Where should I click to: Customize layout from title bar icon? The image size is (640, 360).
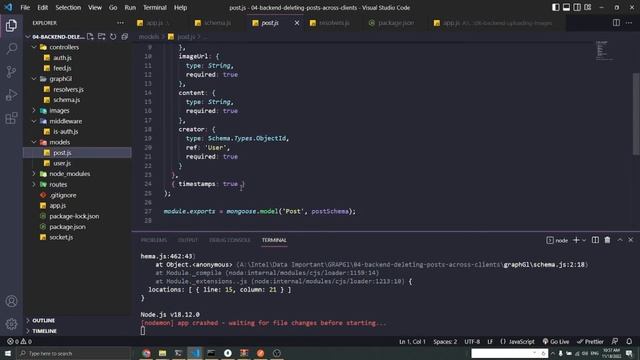588,7
